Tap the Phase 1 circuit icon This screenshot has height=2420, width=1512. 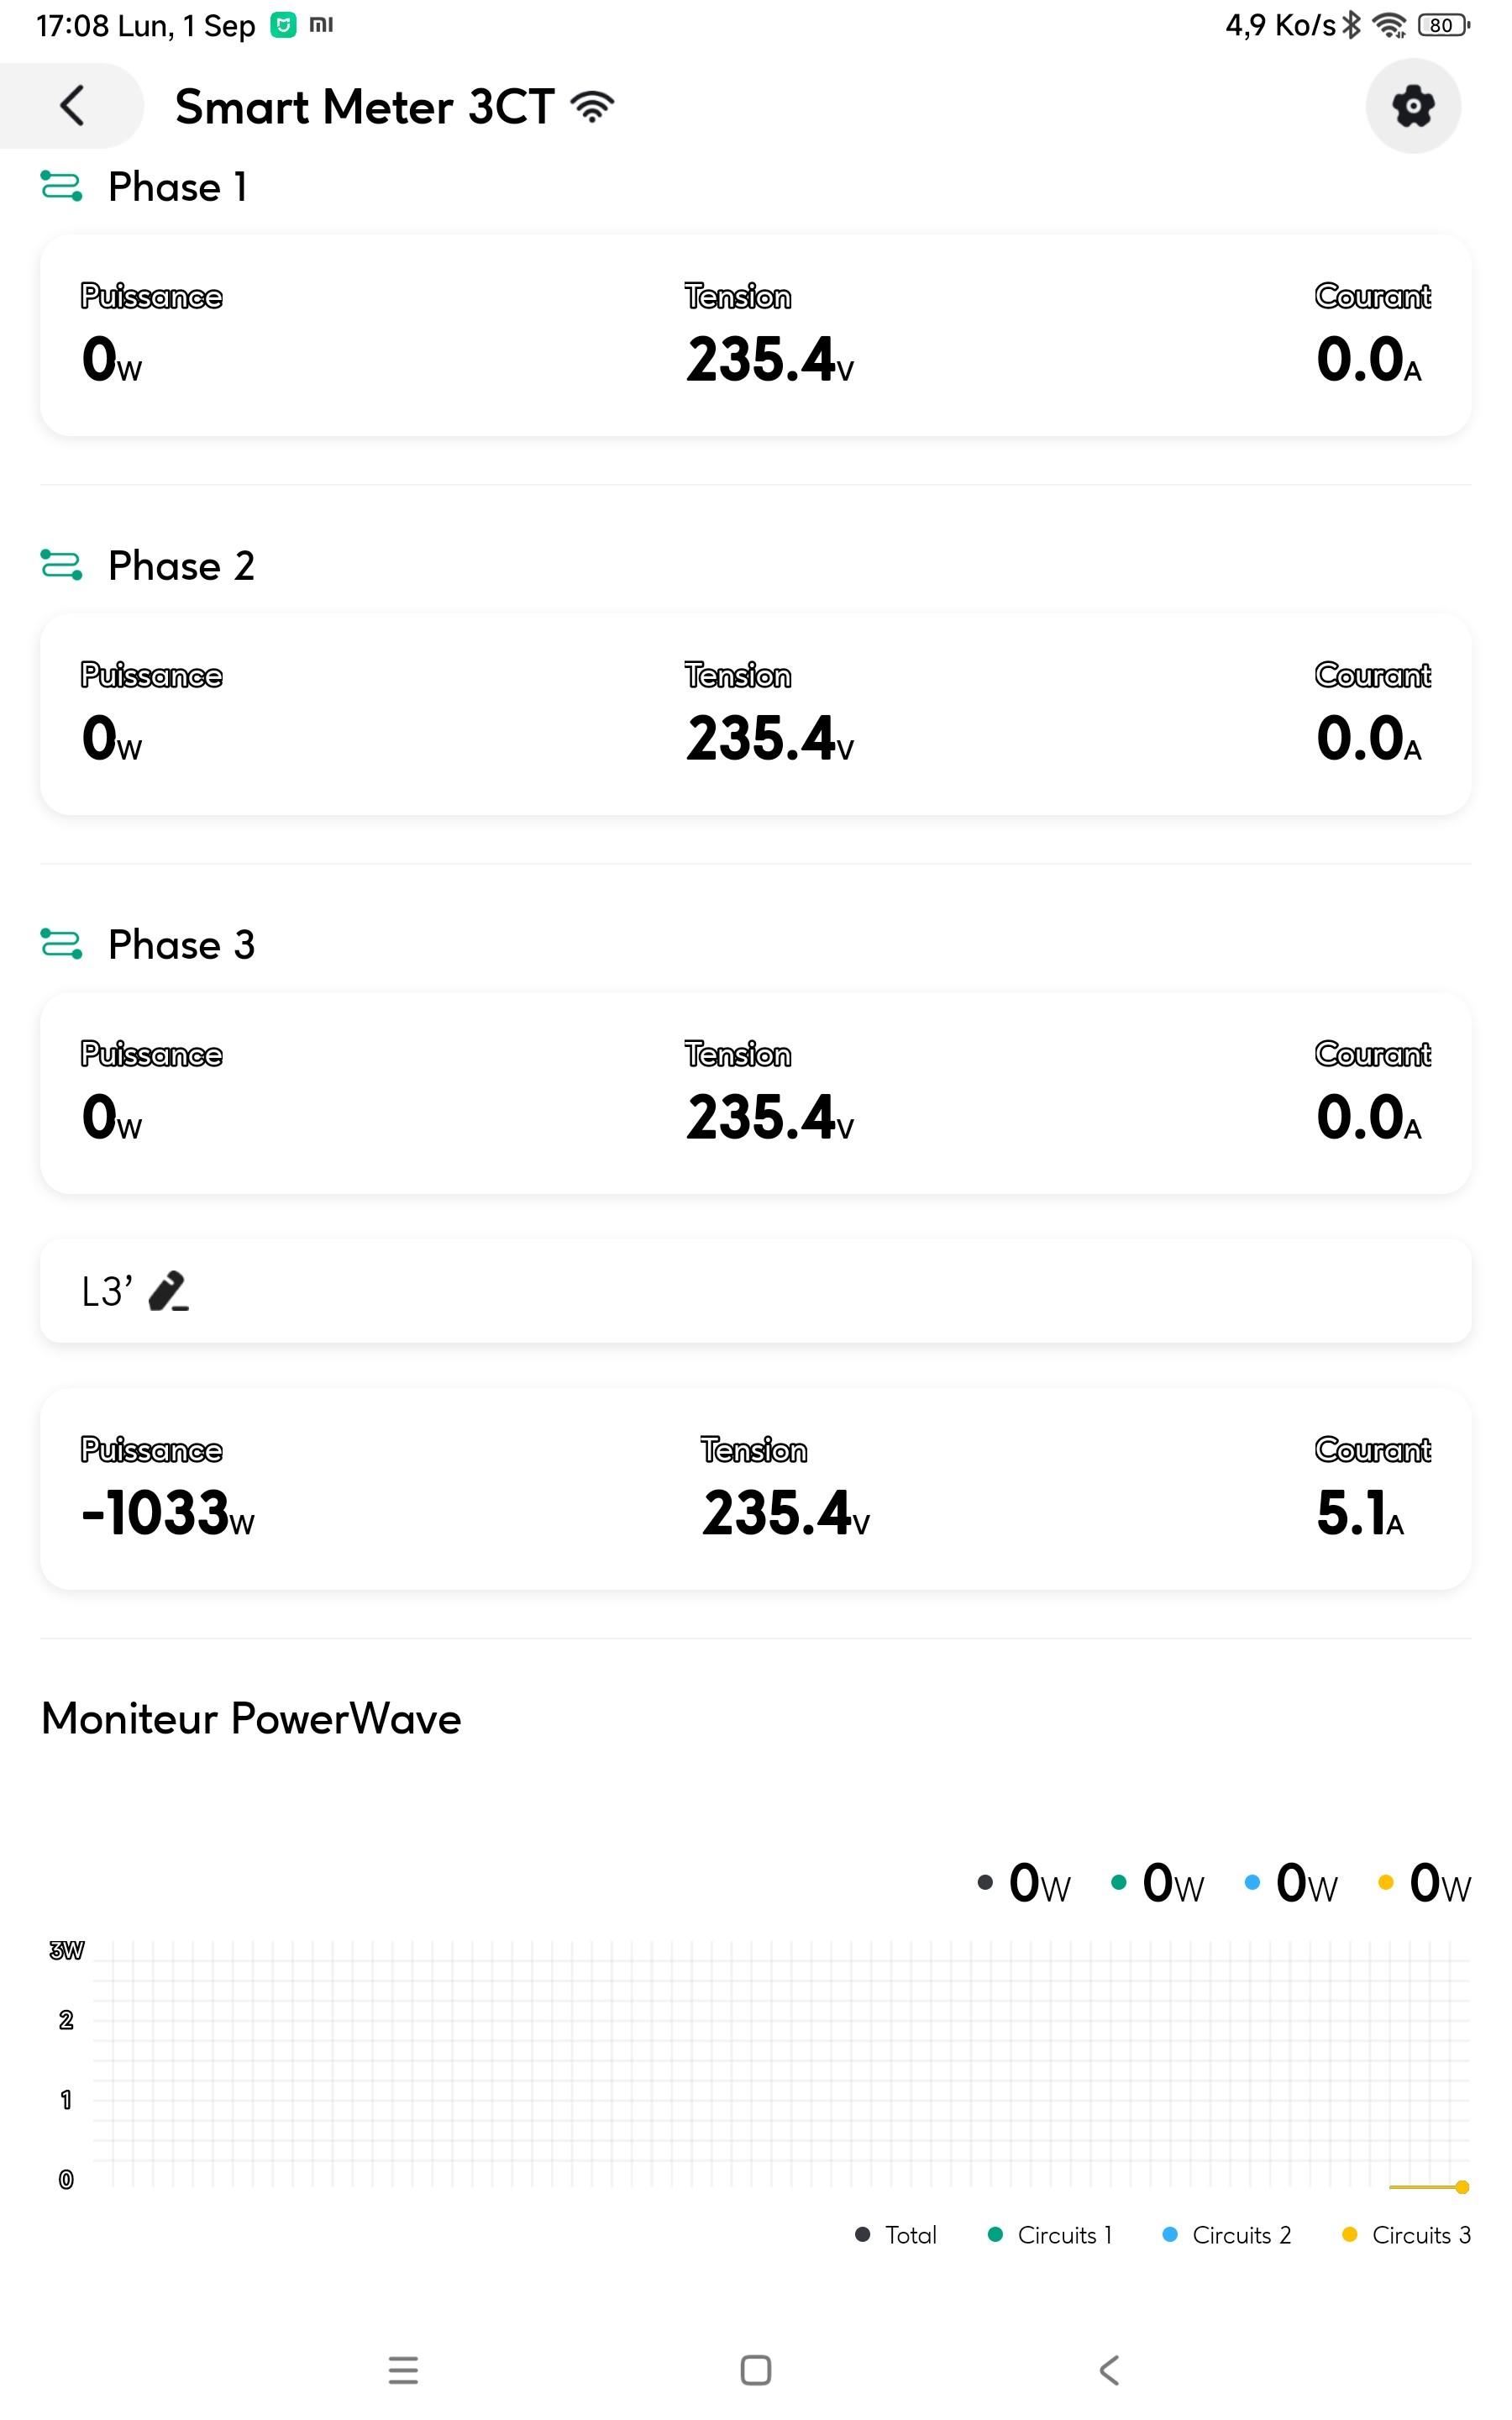(61, 186)
